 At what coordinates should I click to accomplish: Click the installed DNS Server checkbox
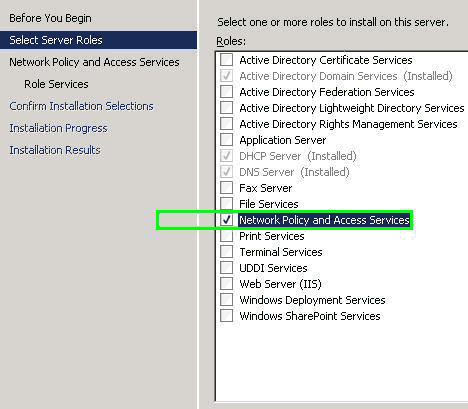226,172
